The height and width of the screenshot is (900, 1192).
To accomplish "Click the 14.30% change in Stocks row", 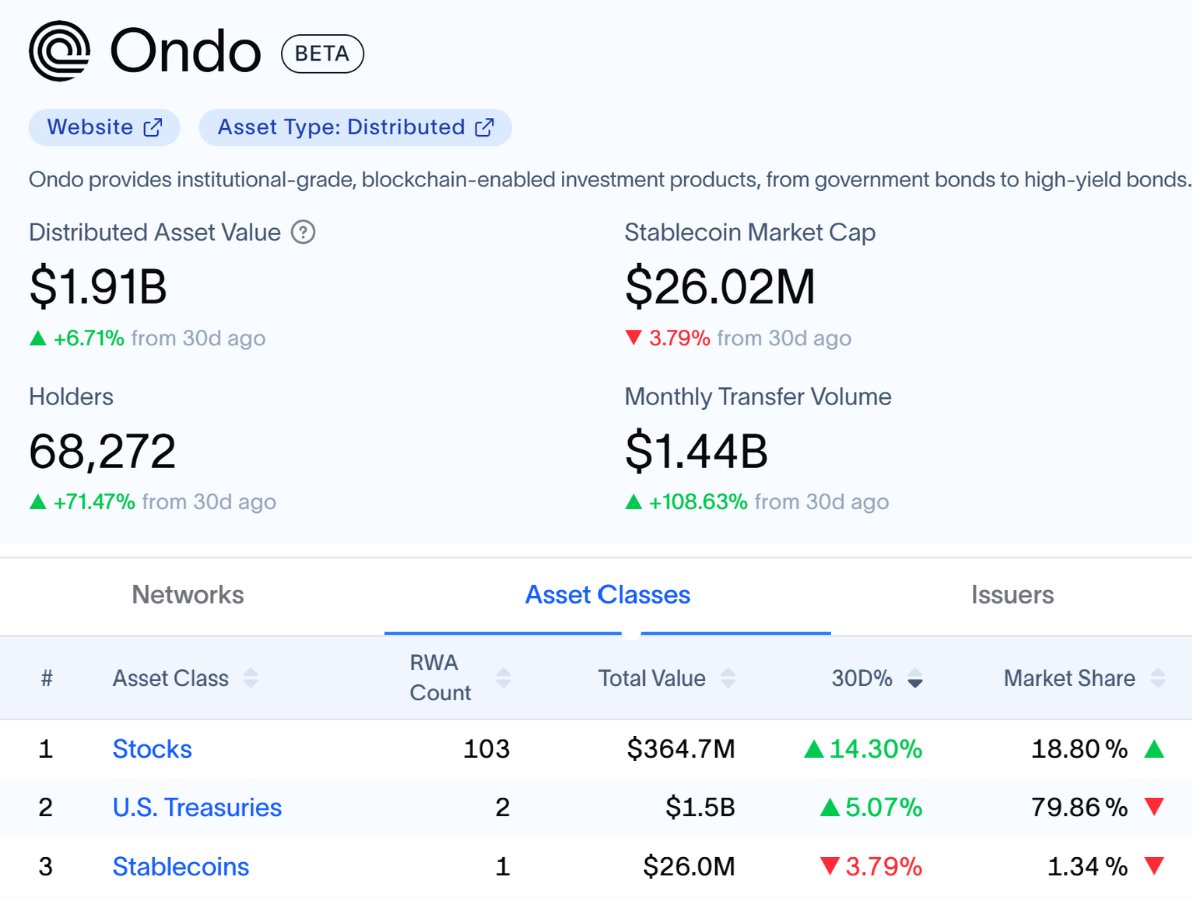I will coord(875,749).
